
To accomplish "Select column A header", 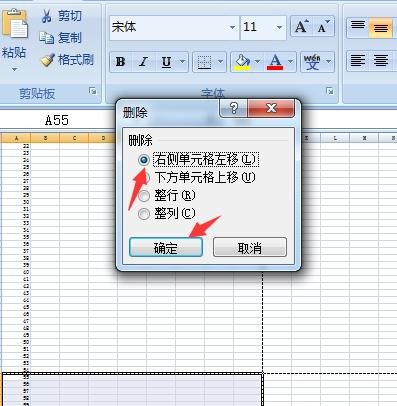I will [16, 138].
